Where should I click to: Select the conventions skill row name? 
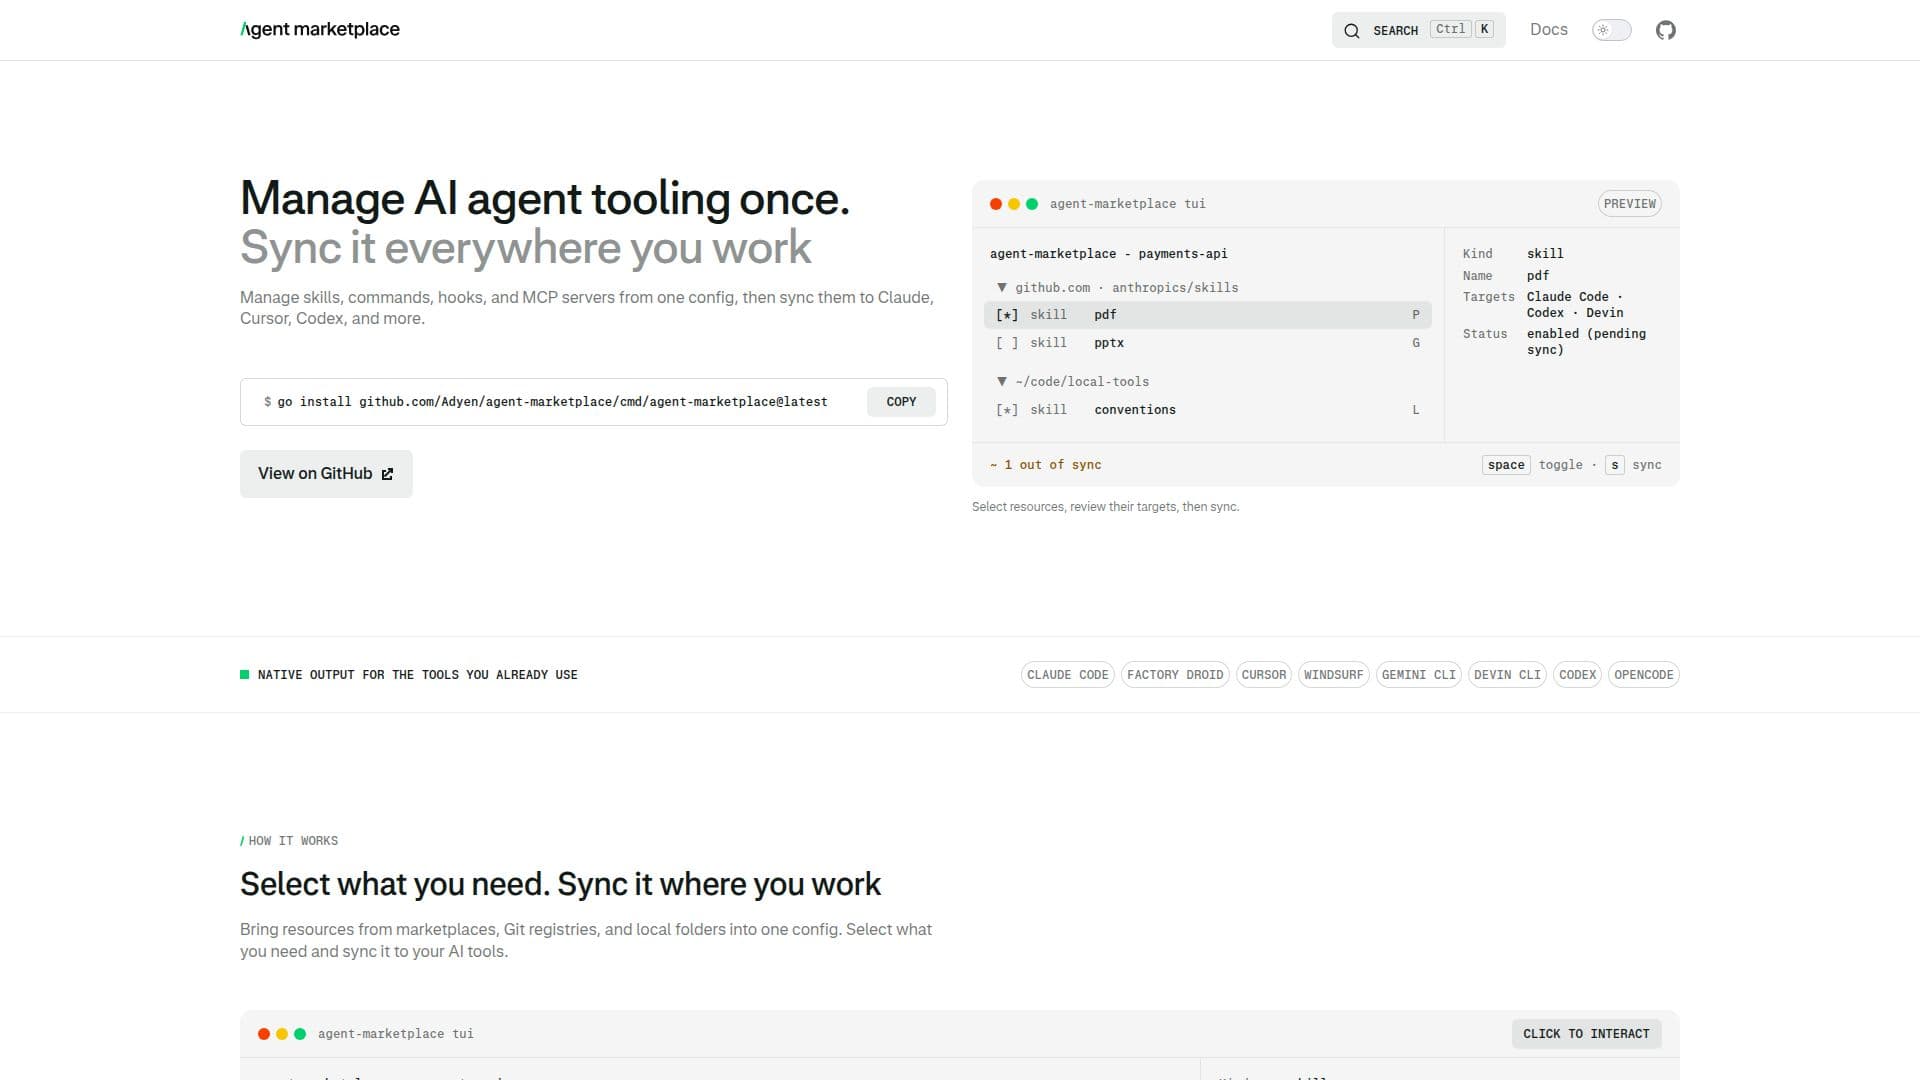[x=1135, y=410]
